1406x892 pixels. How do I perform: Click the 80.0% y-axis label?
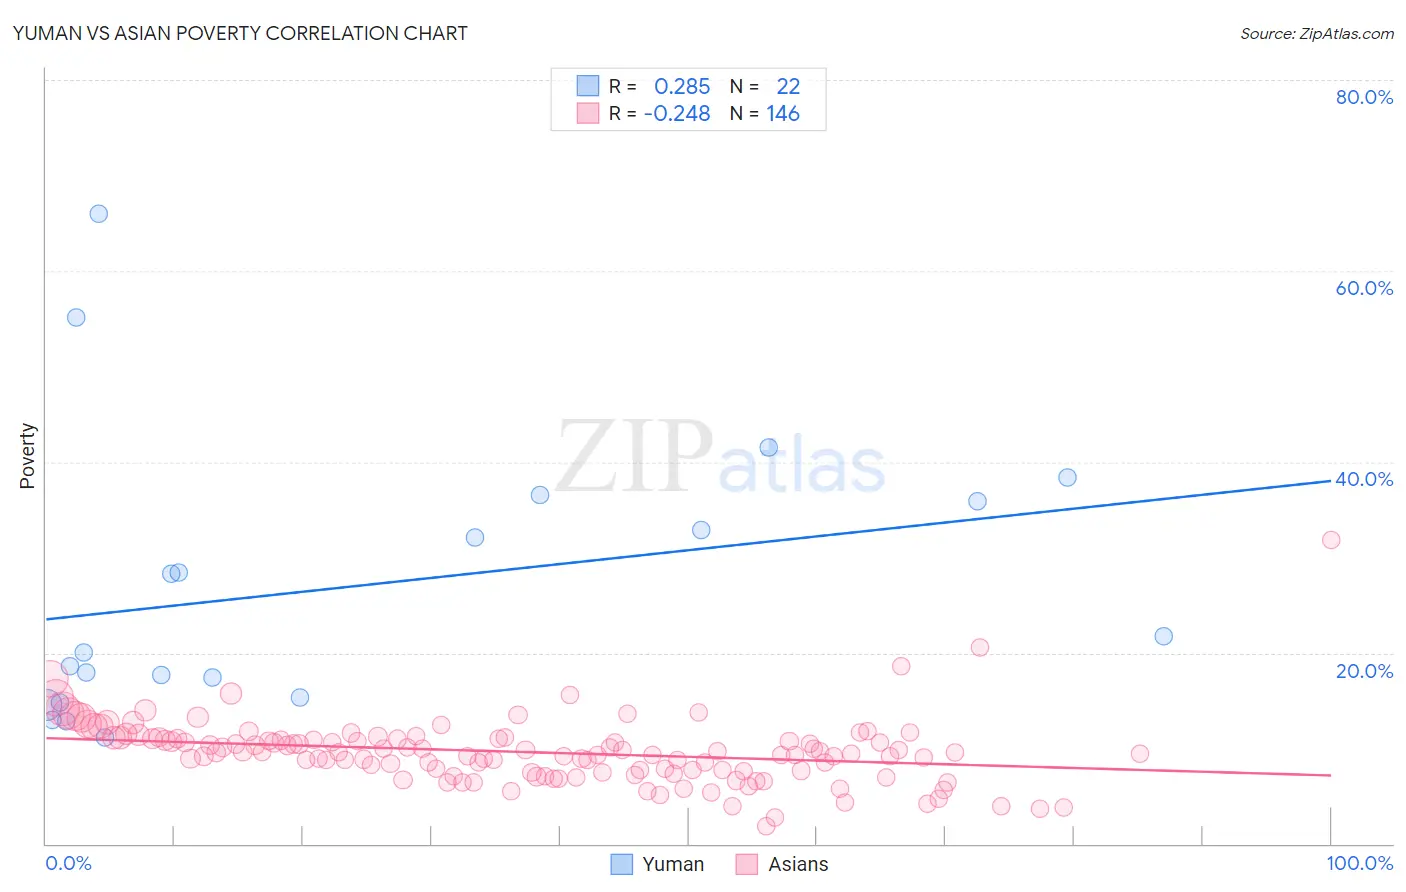pyautogui.click(x=1364, y=97)
